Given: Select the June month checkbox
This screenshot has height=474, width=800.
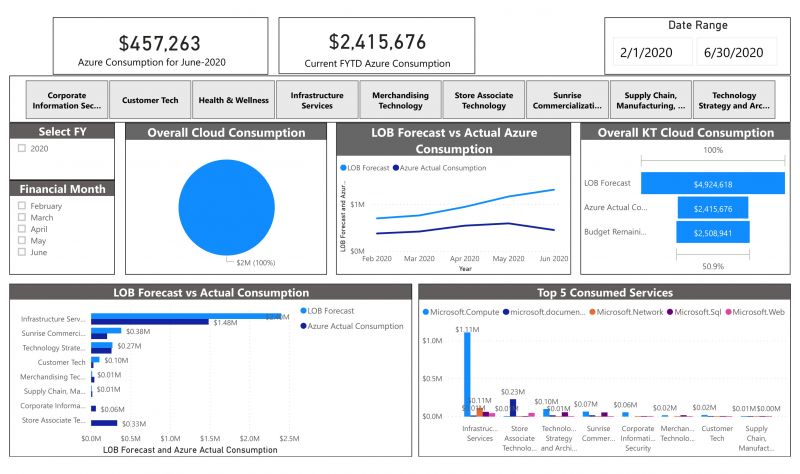Looking at the screenshot, I should pos(21,252).
